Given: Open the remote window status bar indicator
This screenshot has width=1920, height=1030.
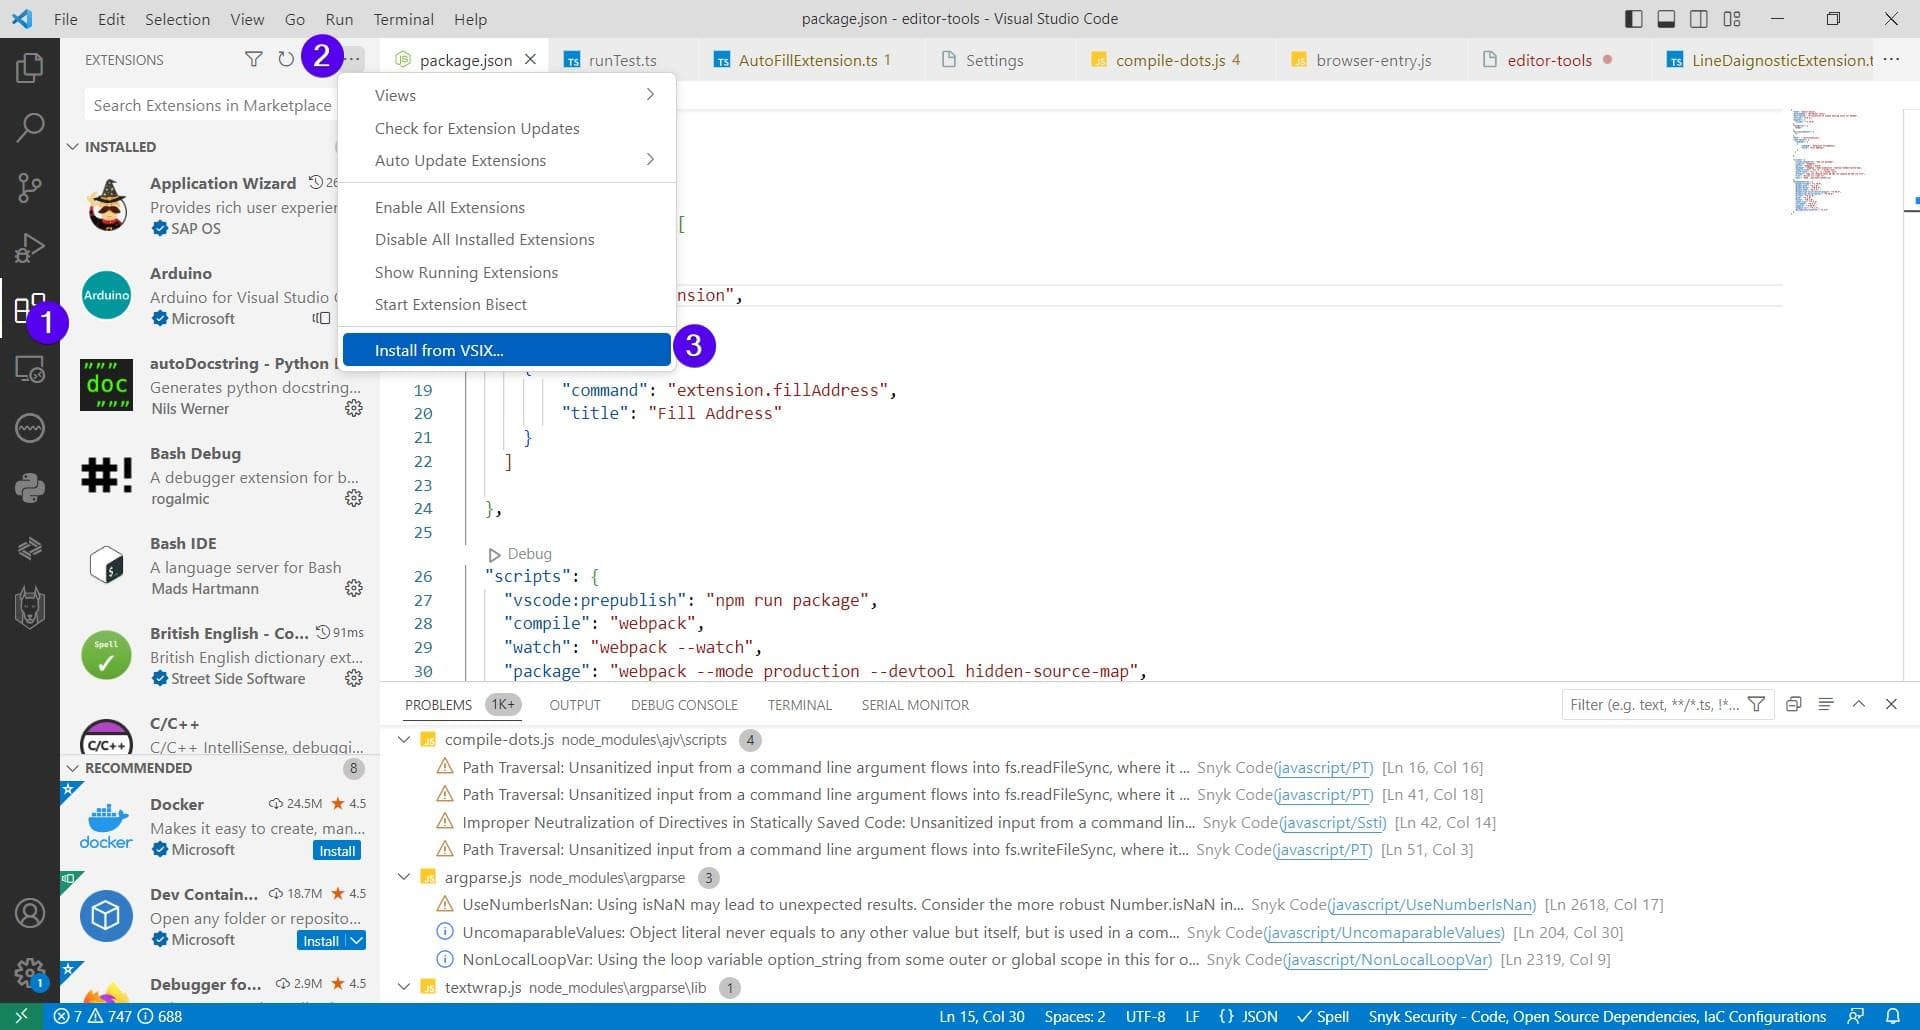Looking at the screenshot, I should (x=21, y=1016).
